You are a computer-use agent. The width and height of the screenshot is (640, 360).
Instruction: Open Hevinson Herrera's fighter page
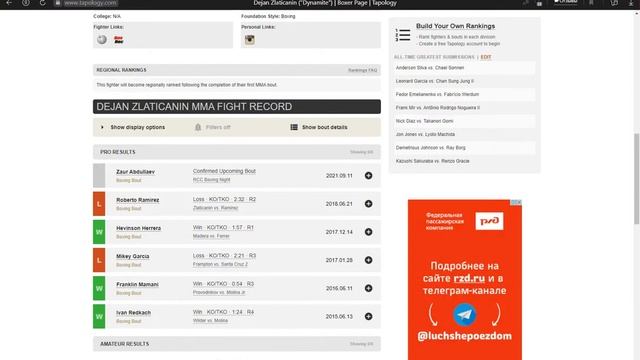click(x=138, y=228)
